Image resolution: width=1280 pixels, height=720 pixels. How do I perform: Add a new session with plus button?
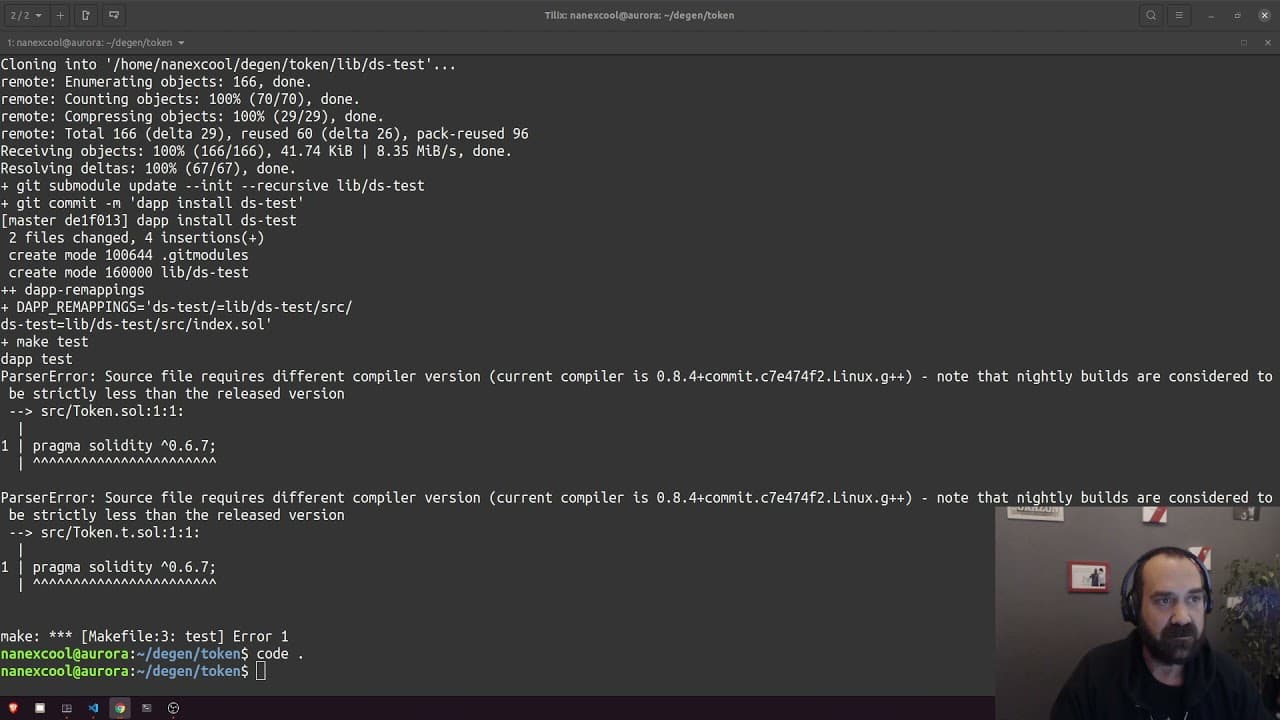[60, 15]
